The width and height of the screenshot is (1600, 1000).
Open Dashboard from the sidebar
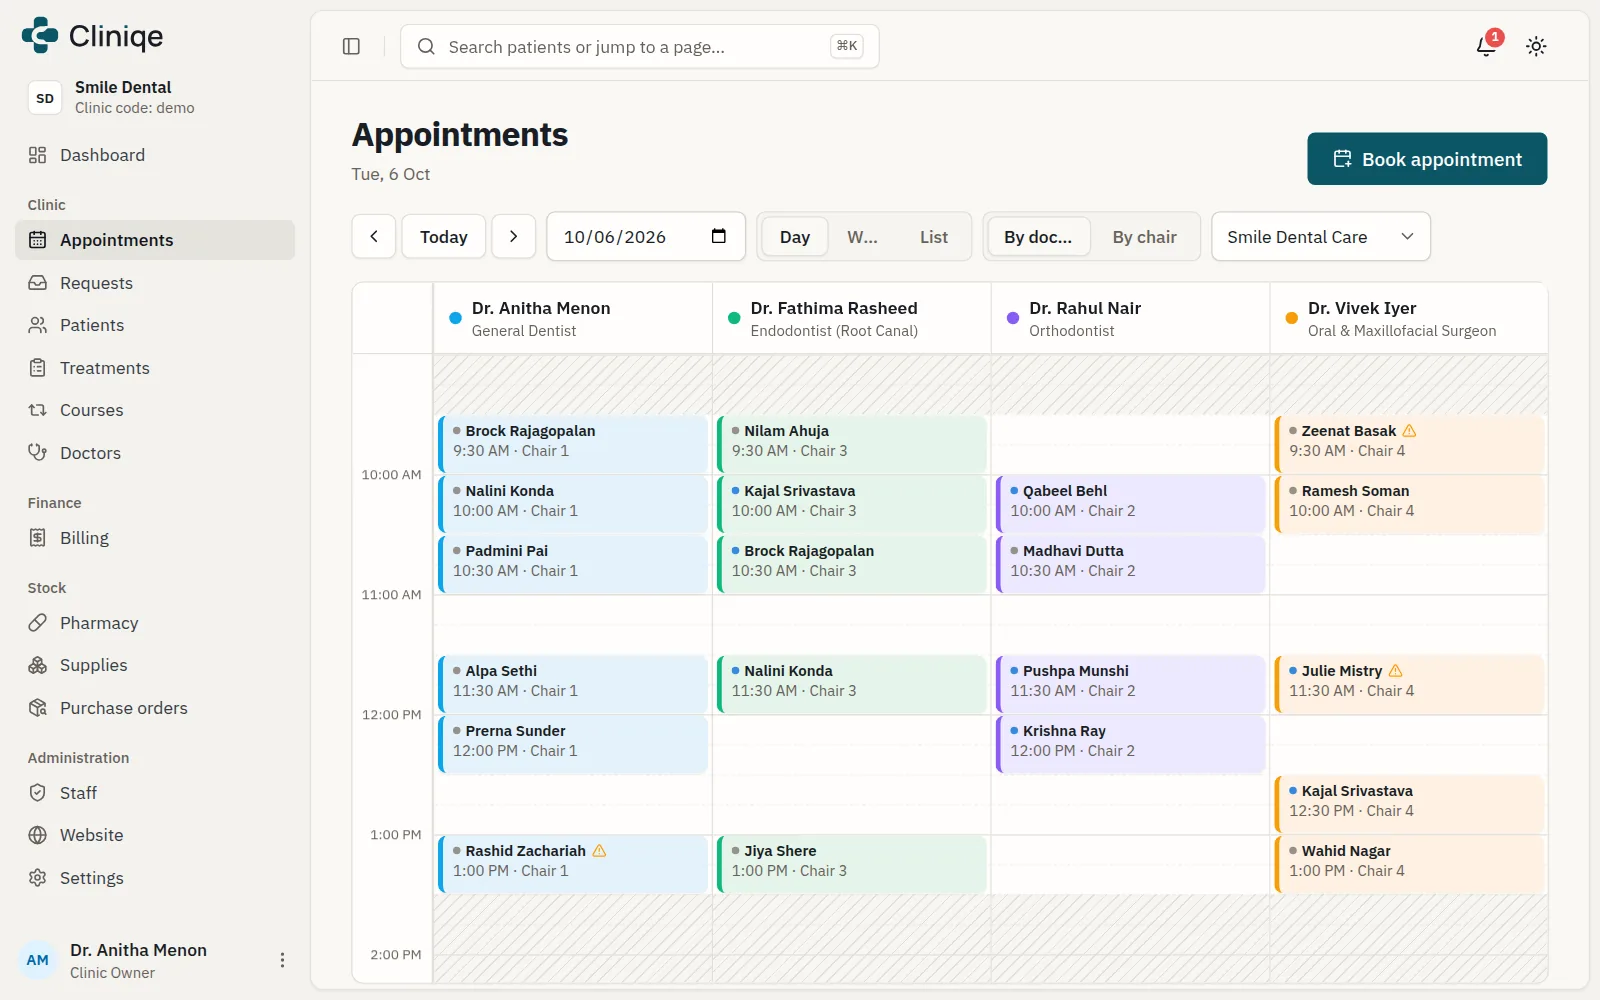(155, 155)
